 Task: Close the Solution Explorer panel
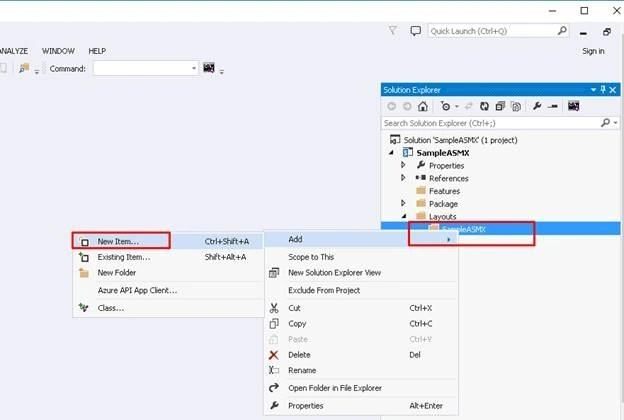point(613,90)
